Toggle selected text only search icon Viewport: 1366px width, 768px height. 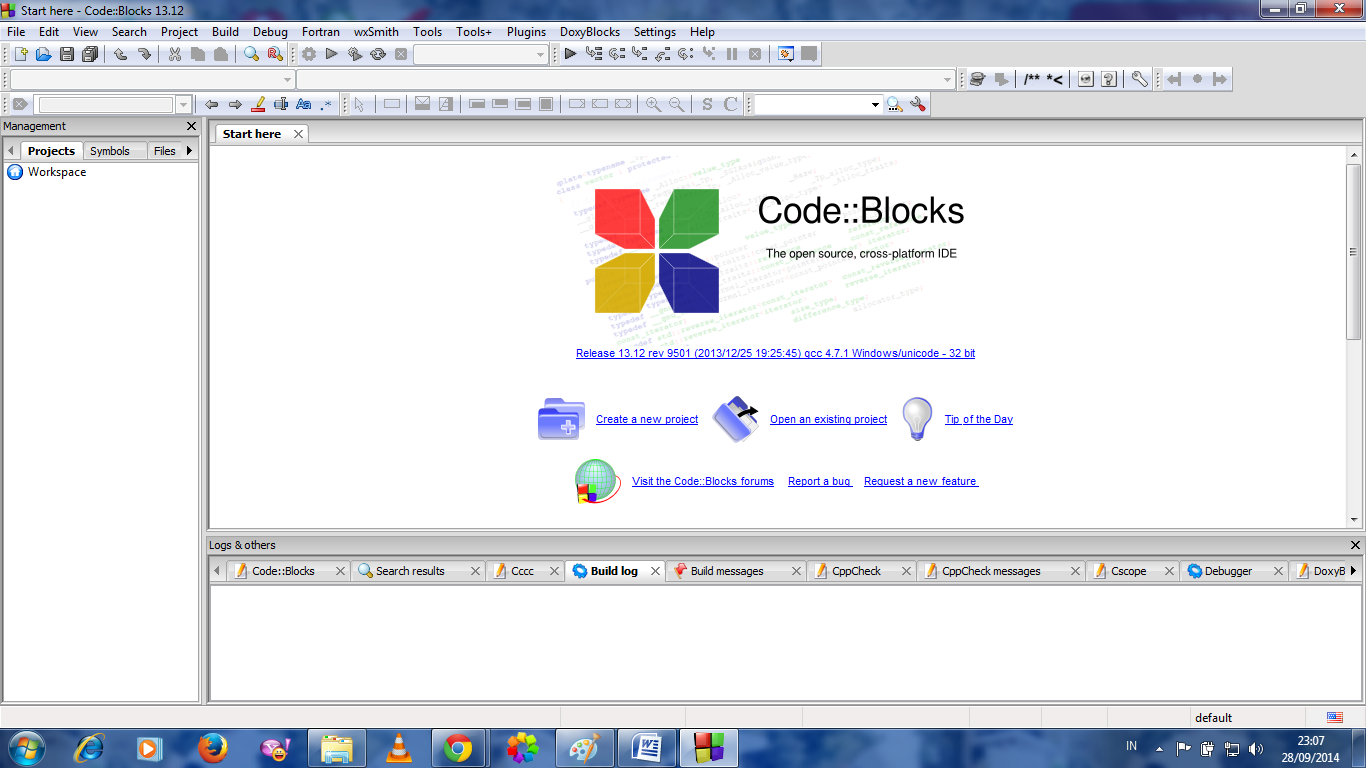tap(281, 104)
